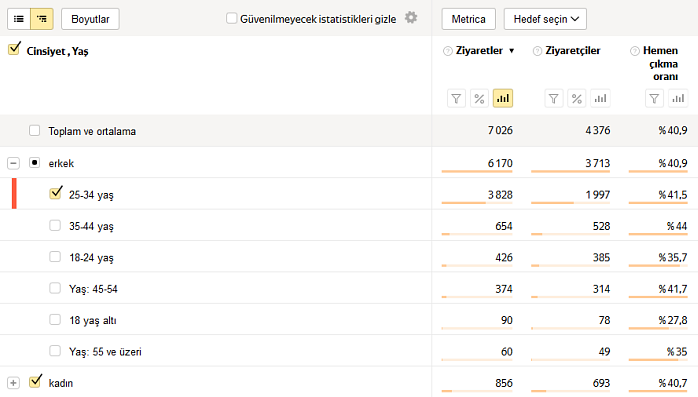Click the Metrica button
698x397 pixels.
(x=469, y=19)
